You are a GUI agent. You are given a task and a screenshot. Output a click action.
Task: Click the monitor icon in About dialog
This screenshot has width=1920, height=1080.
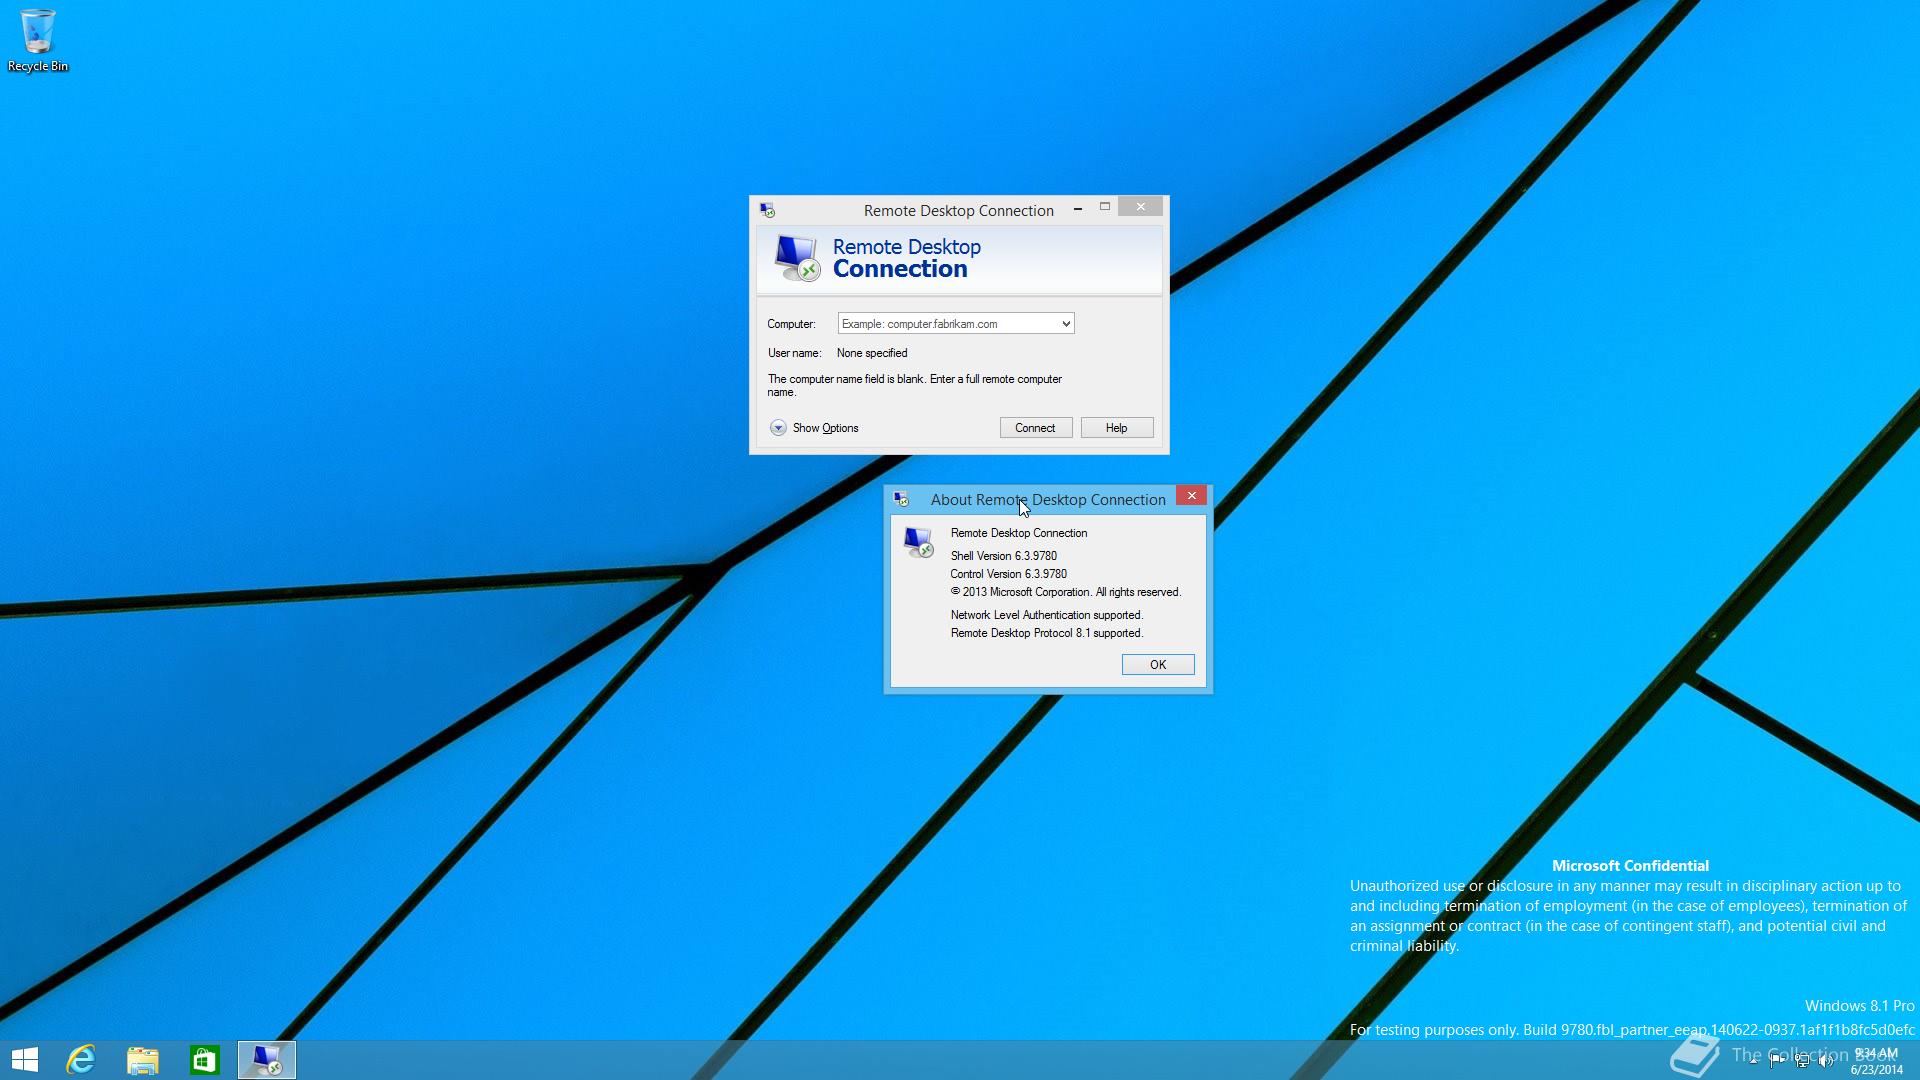coord(918,542)
